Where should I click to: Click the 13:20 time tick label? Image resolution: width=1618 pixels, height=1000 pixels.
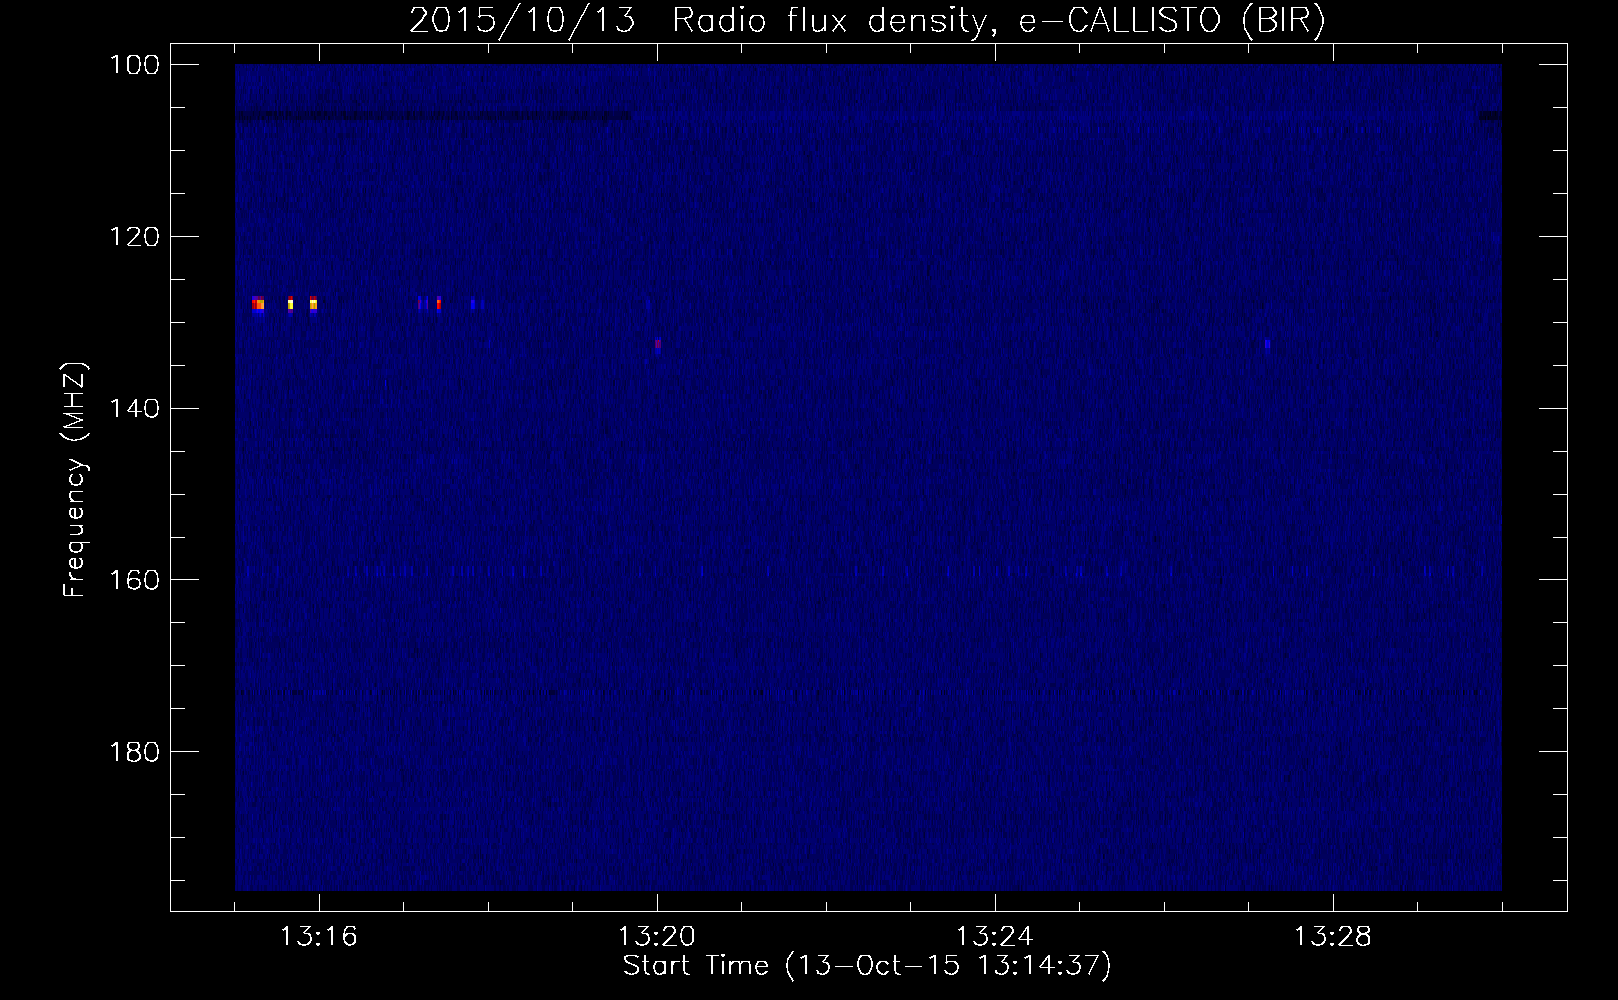click(x=657, y=937)
